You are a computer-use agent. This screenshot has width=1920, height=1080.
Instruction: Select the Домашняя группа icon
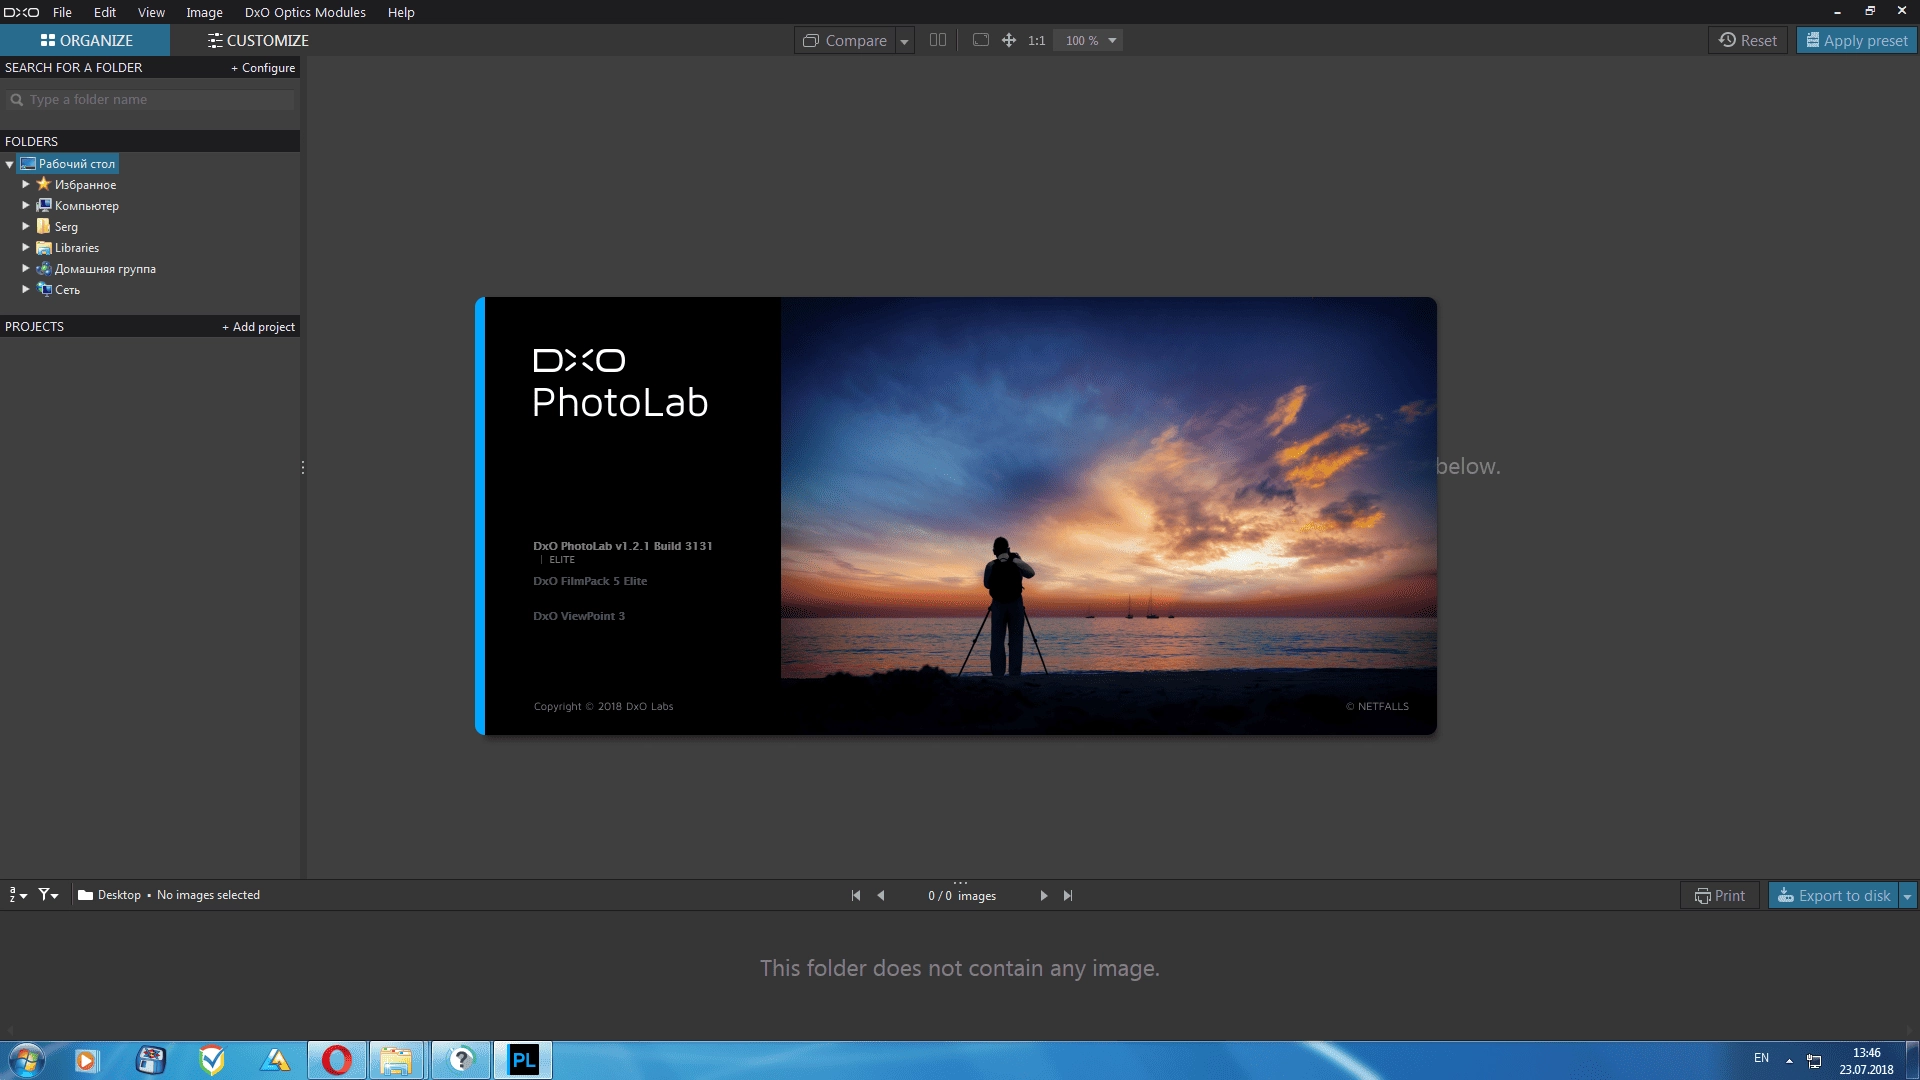tap(44, 268)
